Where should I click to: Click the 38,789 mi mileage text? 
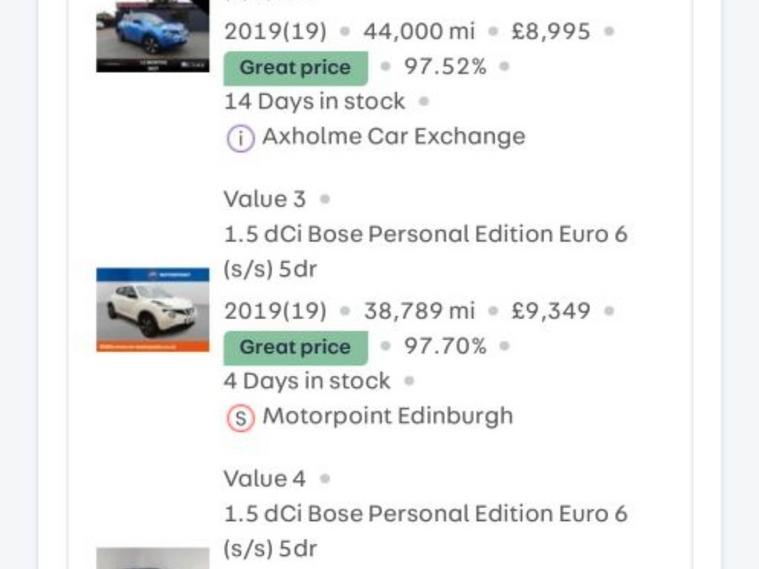[x=419, y=311]
